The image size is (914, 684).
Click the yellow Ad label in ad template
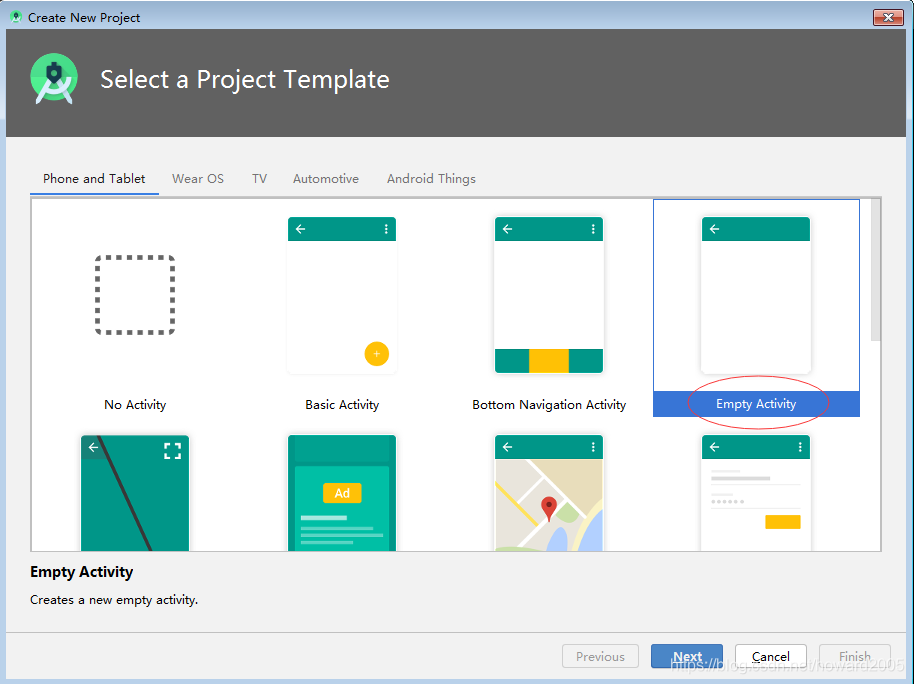tap(342, 493)
